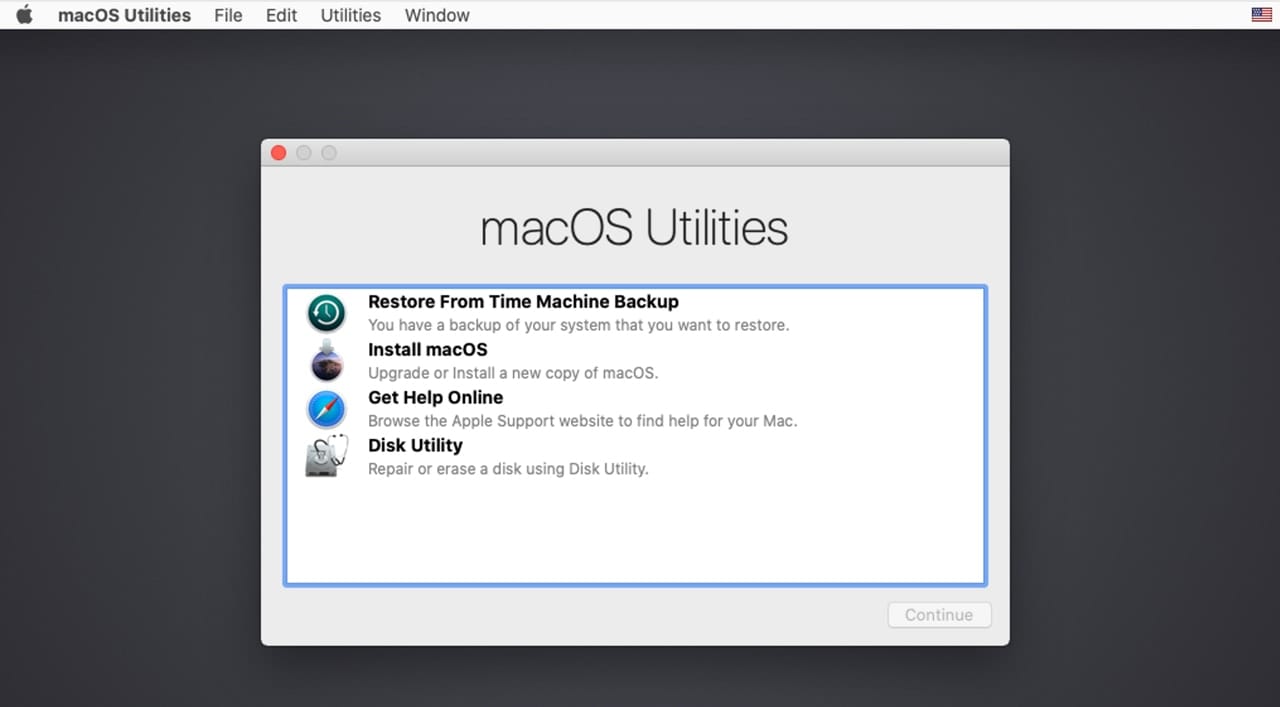Choose the Disk Utility option title
The image size is (1280, 707).
click(x=415, y=445)
